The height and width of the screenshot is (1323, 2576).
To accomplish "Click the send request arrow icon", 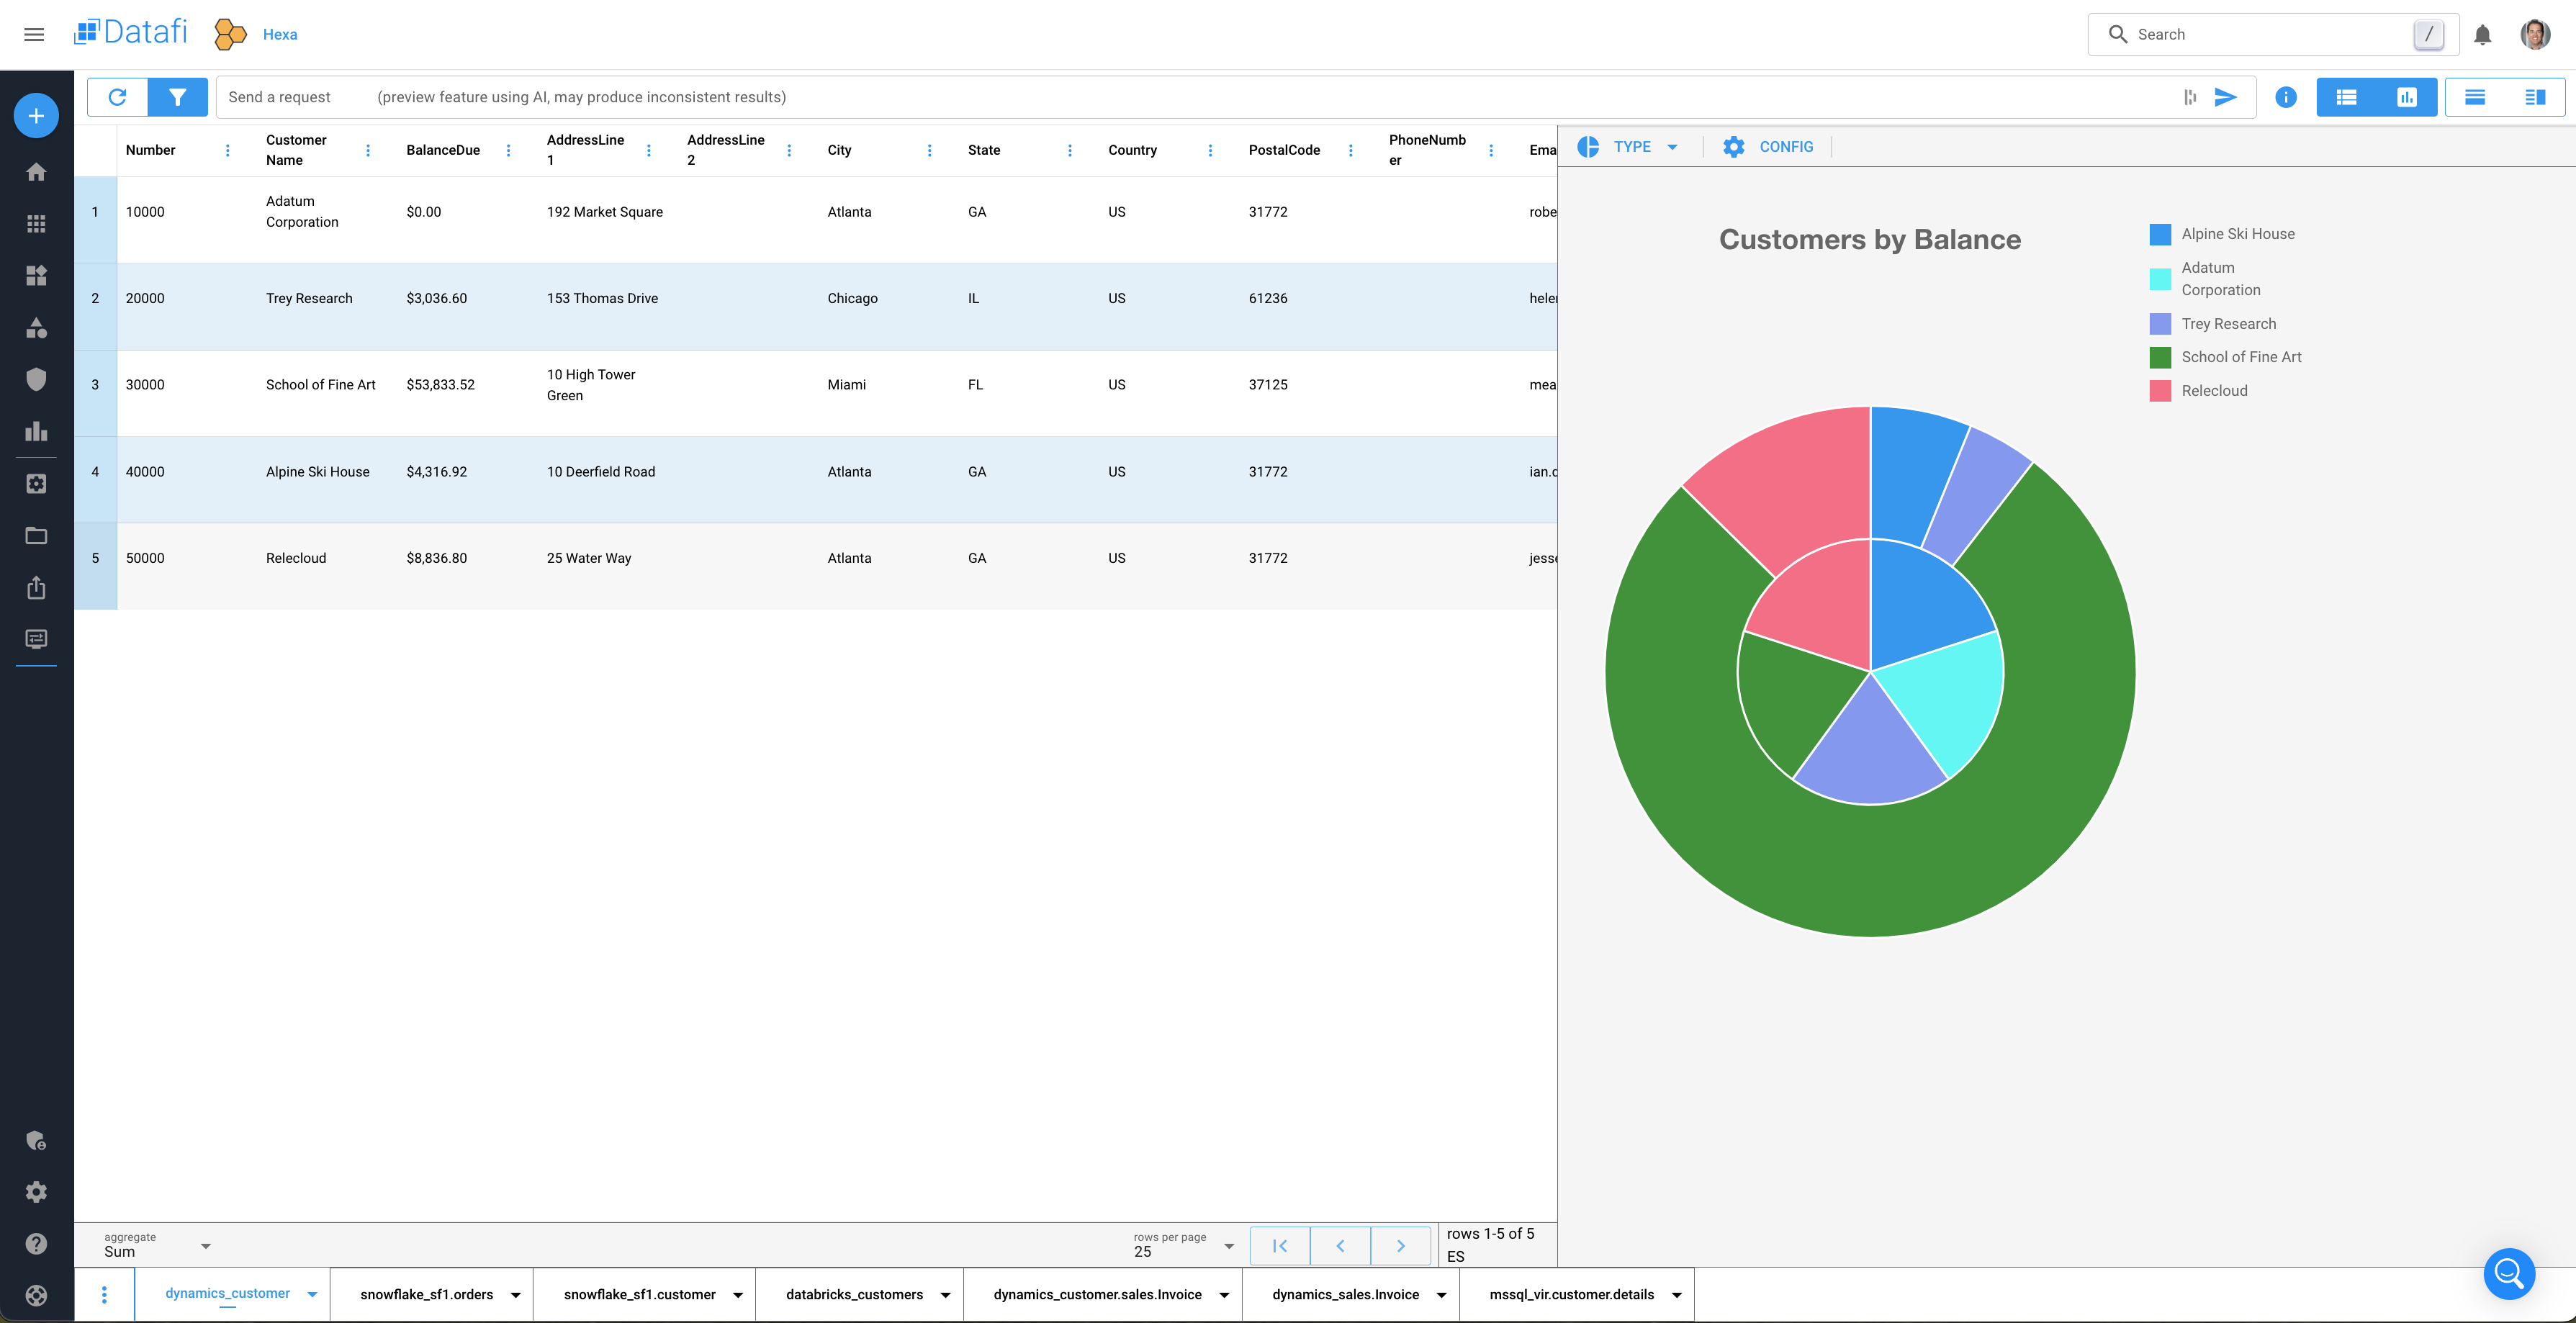I will pyautogui.click(x=2225, y=97).
